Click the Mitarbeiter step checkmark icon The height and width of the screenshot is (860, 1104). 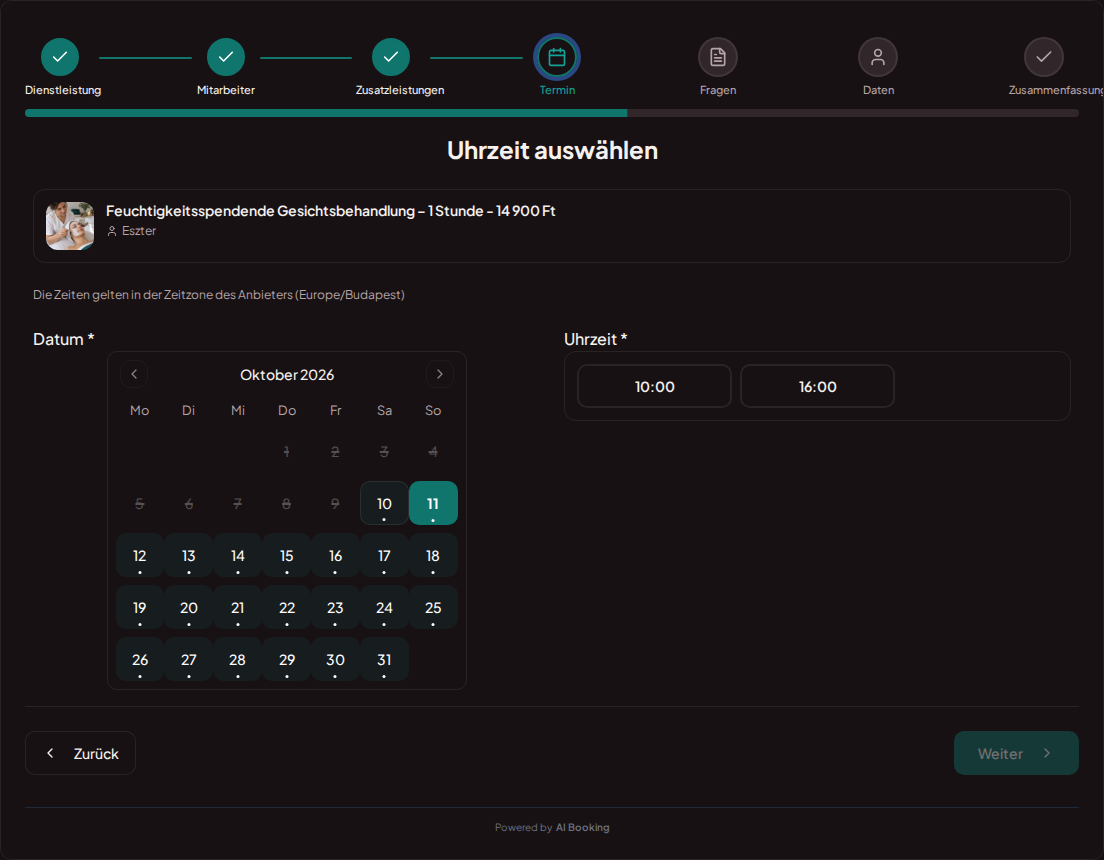[x=225, y=57]
